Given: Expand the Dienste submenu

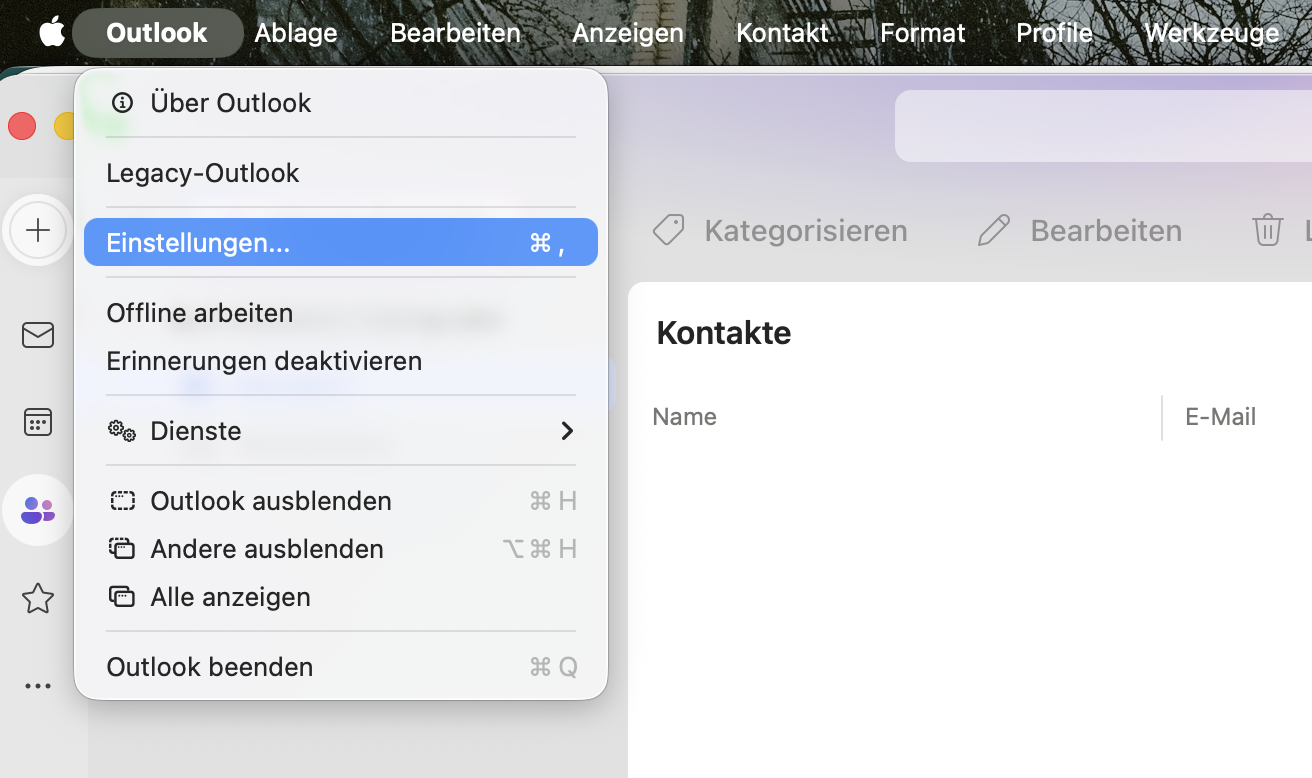Looking at the screenshot, I should pyautogui.click(x=340, y=431).
